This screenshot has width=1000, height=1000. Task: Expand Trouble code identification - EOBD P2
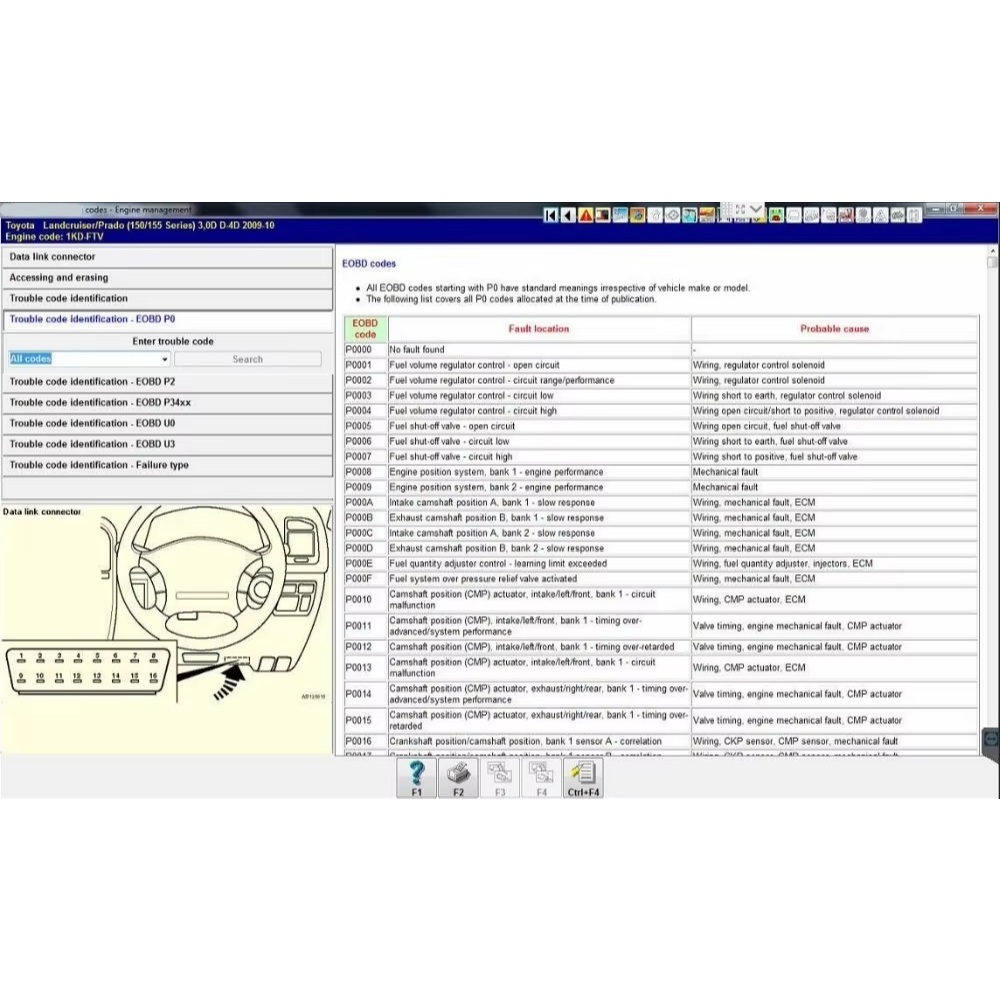[168, 382]
